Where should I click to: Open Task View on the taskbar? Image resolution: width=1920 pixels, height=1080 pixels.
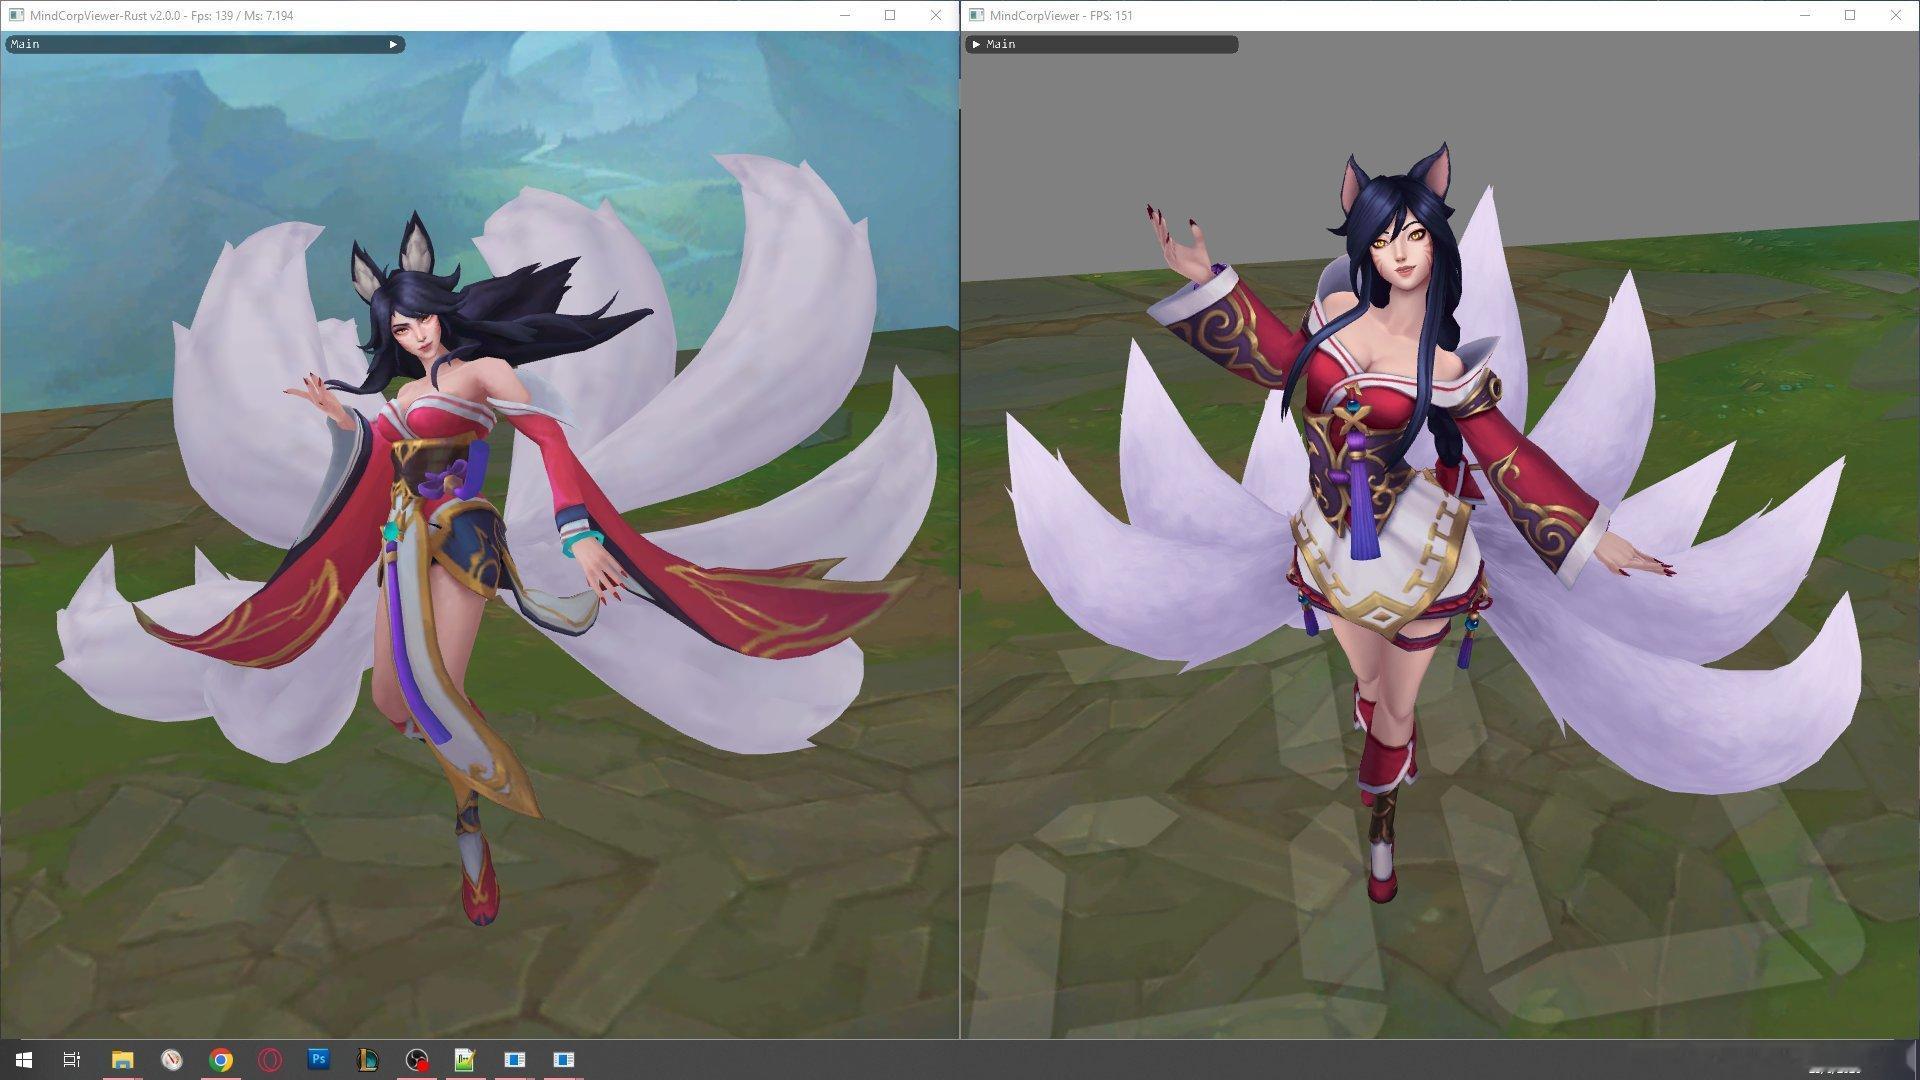point(72,1060)
